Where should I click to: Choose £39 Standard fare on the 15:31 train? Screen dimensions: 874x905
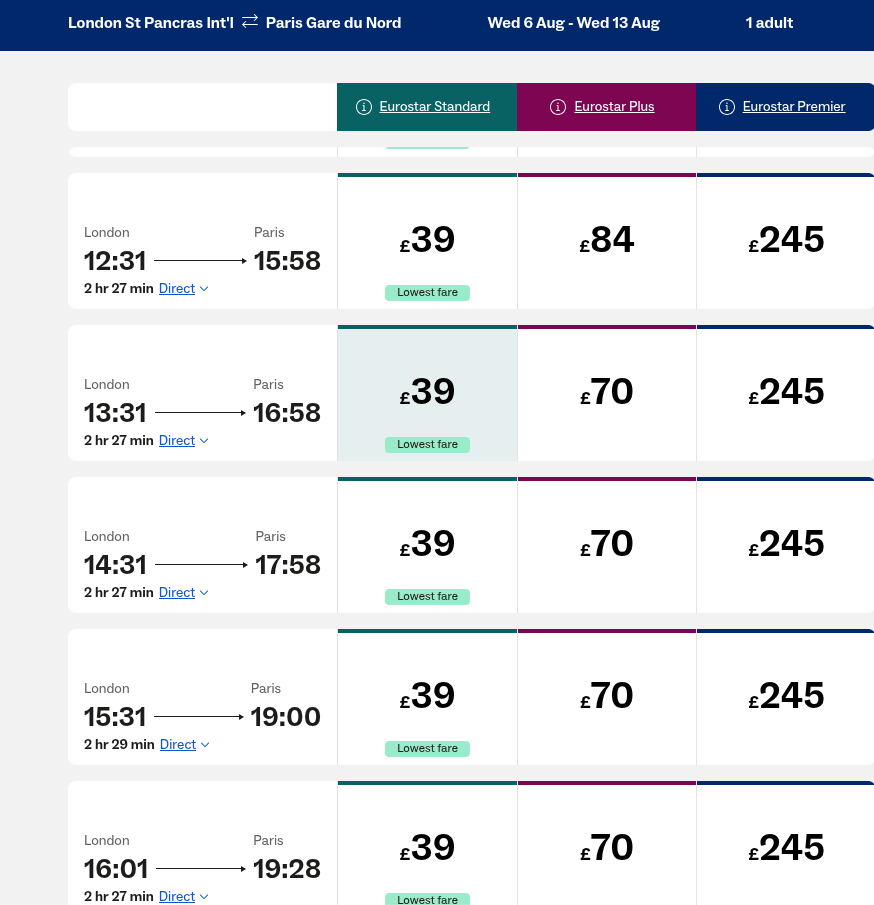427,697
